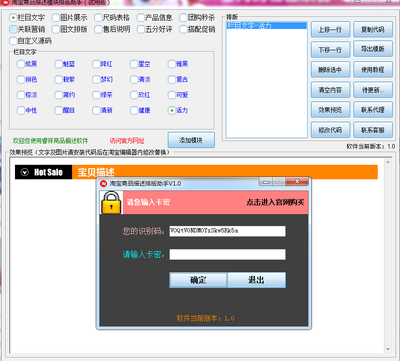
Task: Select the highlighted 栏目文字-活力 list row
Action: tap(266, 26)
